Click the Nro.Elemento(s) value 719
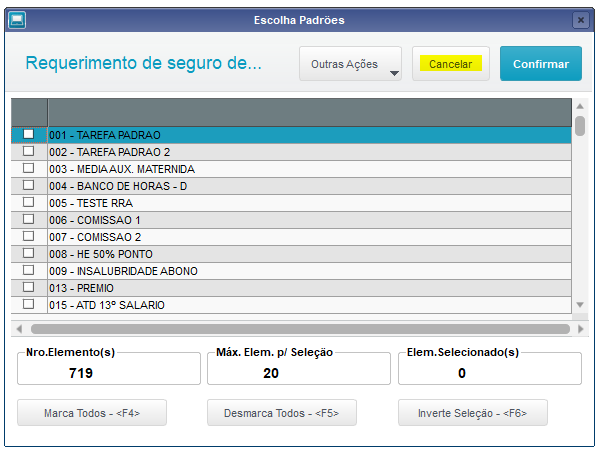 (81, 373)
